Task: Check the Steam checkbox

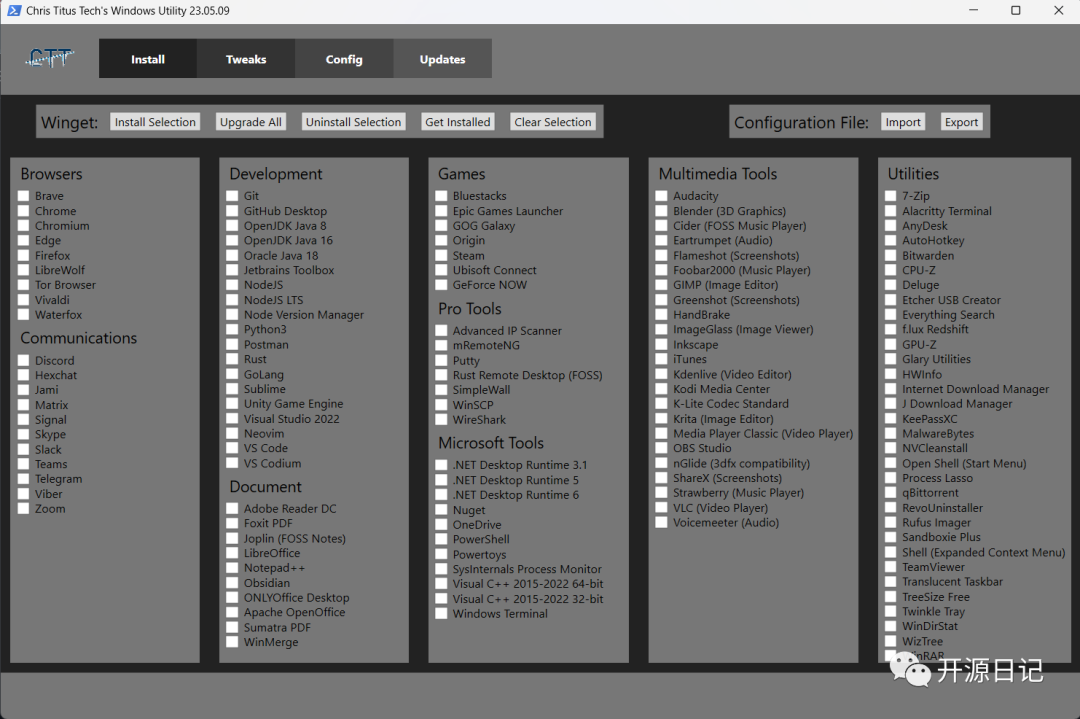Action: 442,256
